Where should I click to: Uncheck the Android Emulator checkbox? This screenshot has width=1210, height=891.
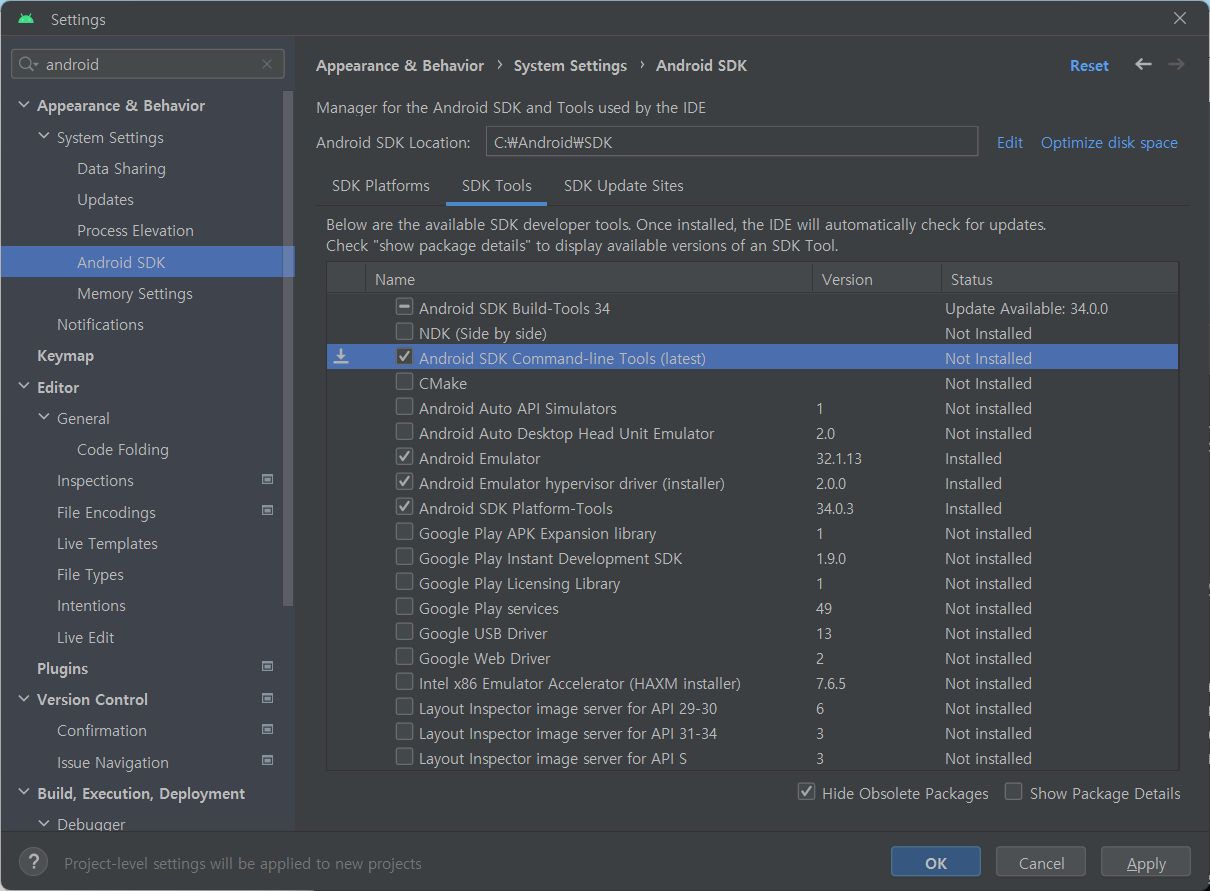pyautogui.click(x=404, y=457)
